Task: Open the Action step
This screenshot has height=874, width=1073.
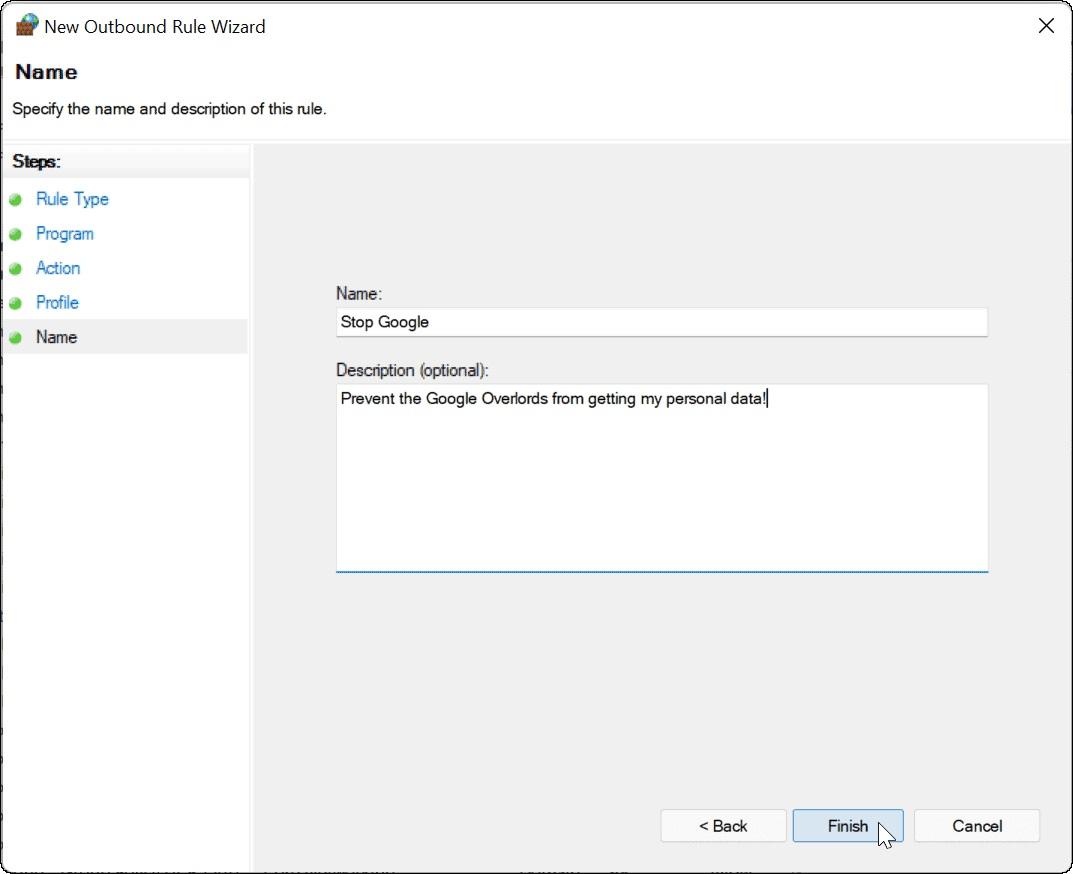Action: click(58, 268)
